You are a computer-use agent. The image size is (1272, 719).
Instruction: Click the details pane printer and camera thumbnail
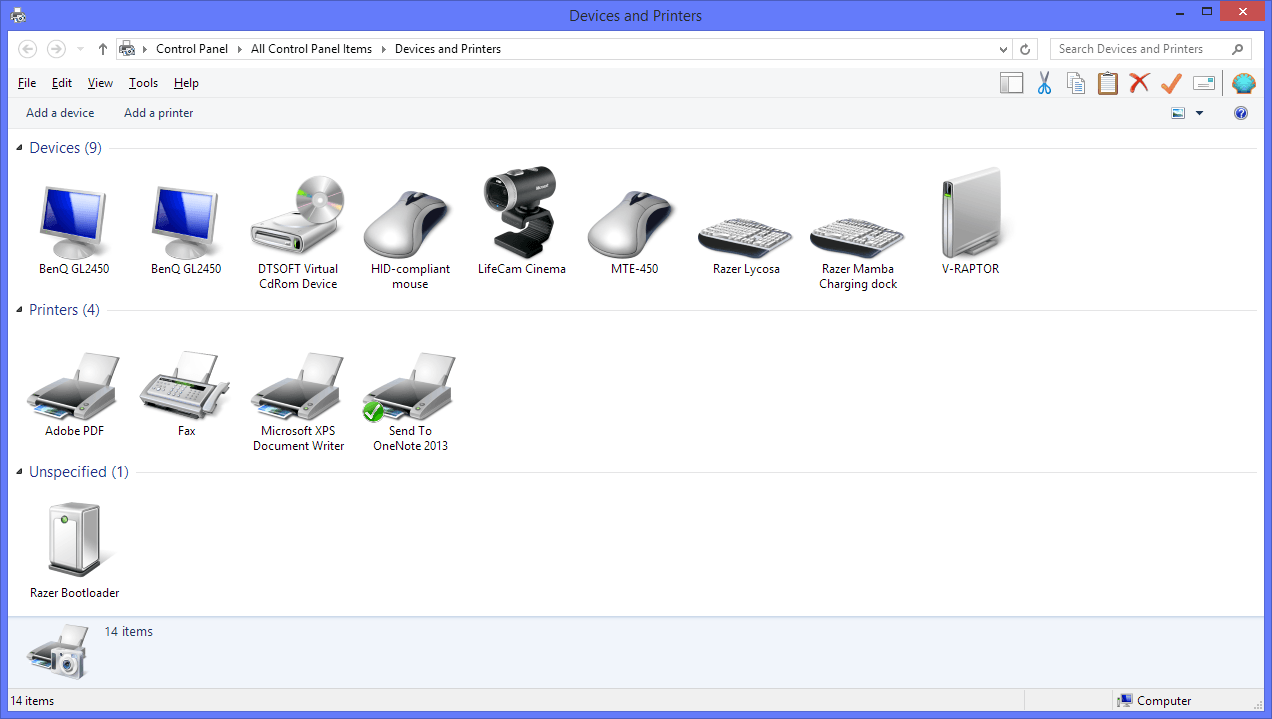pyautogui.click(x=58, y=652)
